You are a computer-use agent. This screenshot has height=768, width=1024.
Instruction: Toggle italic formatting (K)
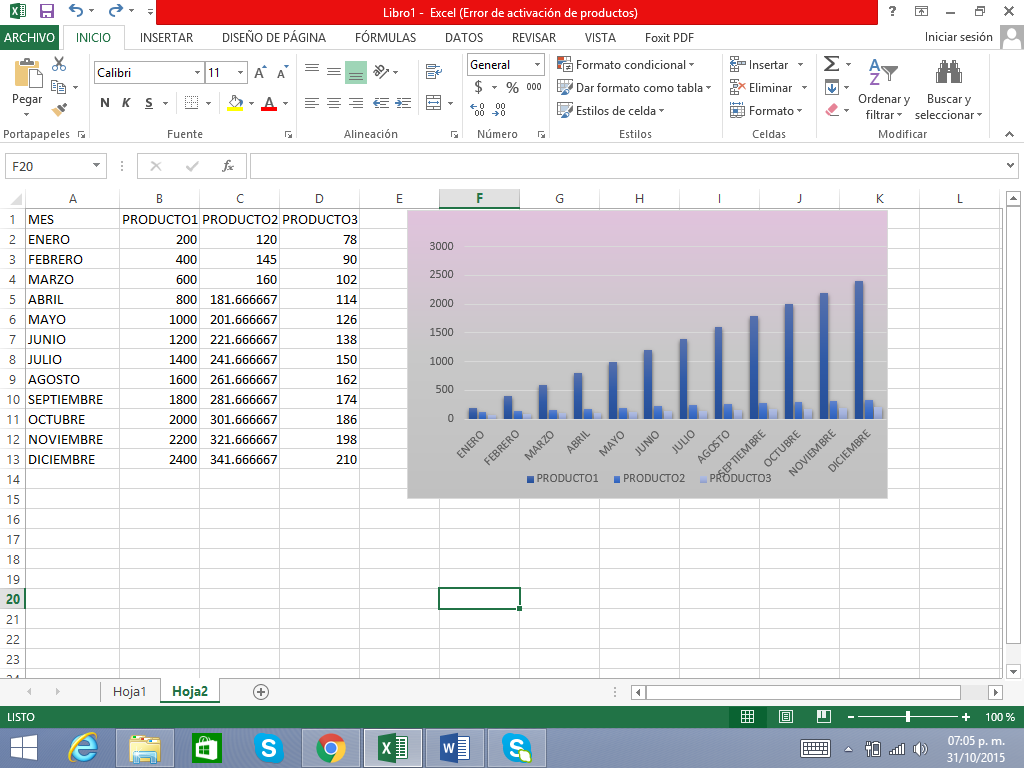point(126,103)
